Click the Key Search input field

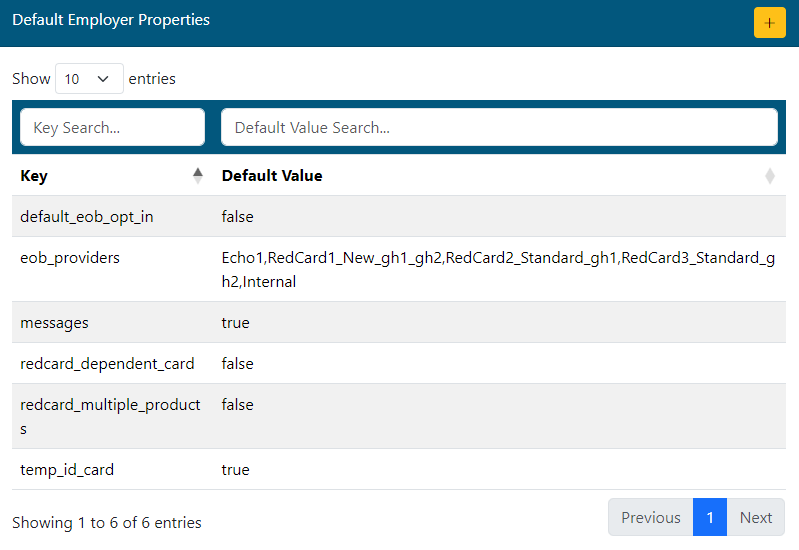click(x=112, y=127)
